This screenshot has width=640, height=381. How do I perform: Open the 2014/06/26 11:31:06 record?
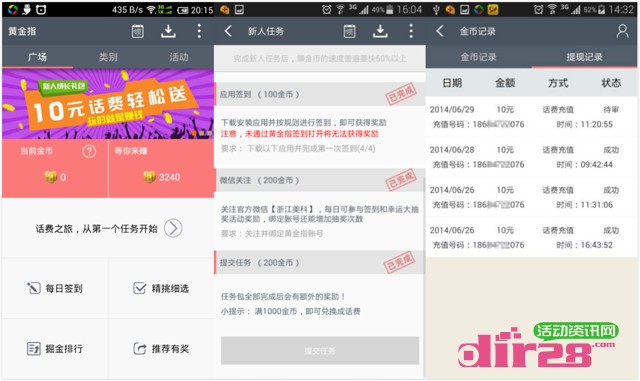click(531, 197)
